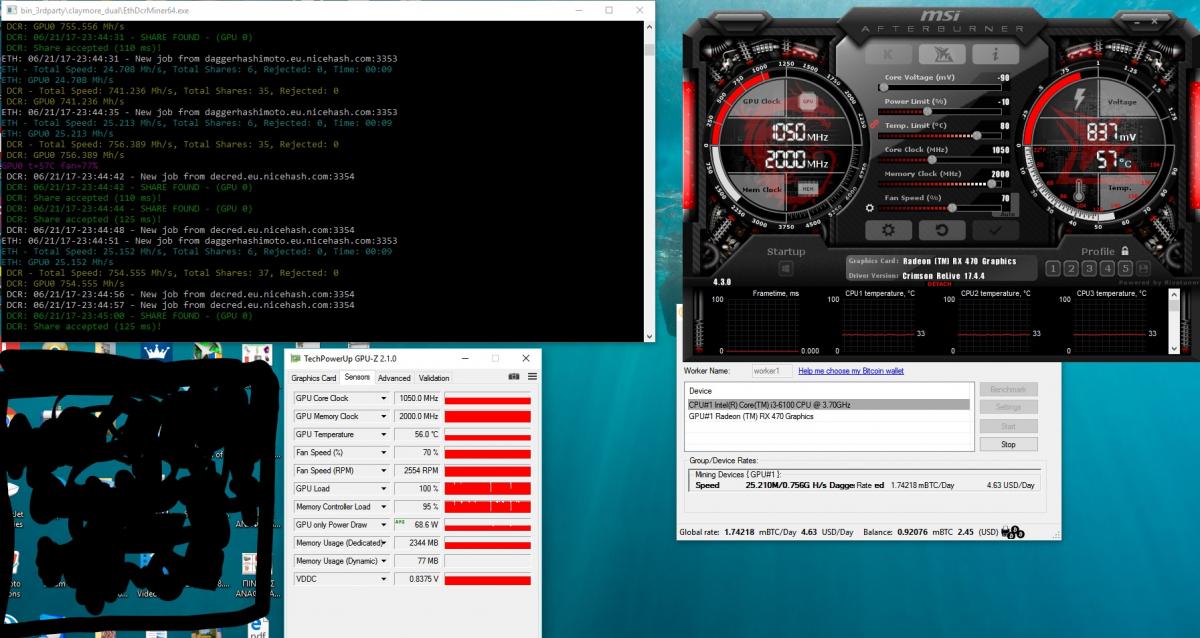Image resolution: width=1200 pixels, height=638 pixels.
Task: Adjust the Temp. Limit slider
Action: pyautogui.click(x=938, y=135)
